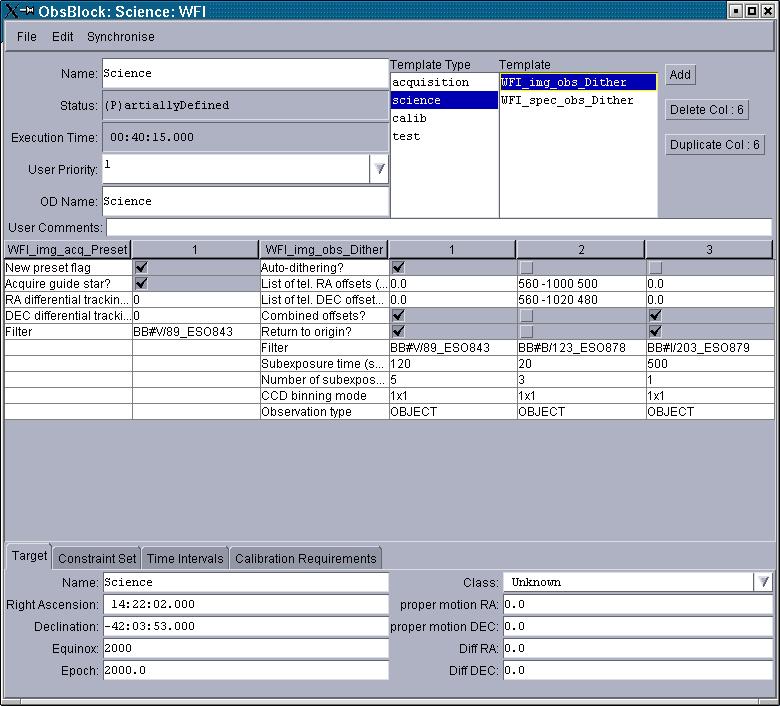Open the Class combo box showing Unknown

[x=638, y=582]
